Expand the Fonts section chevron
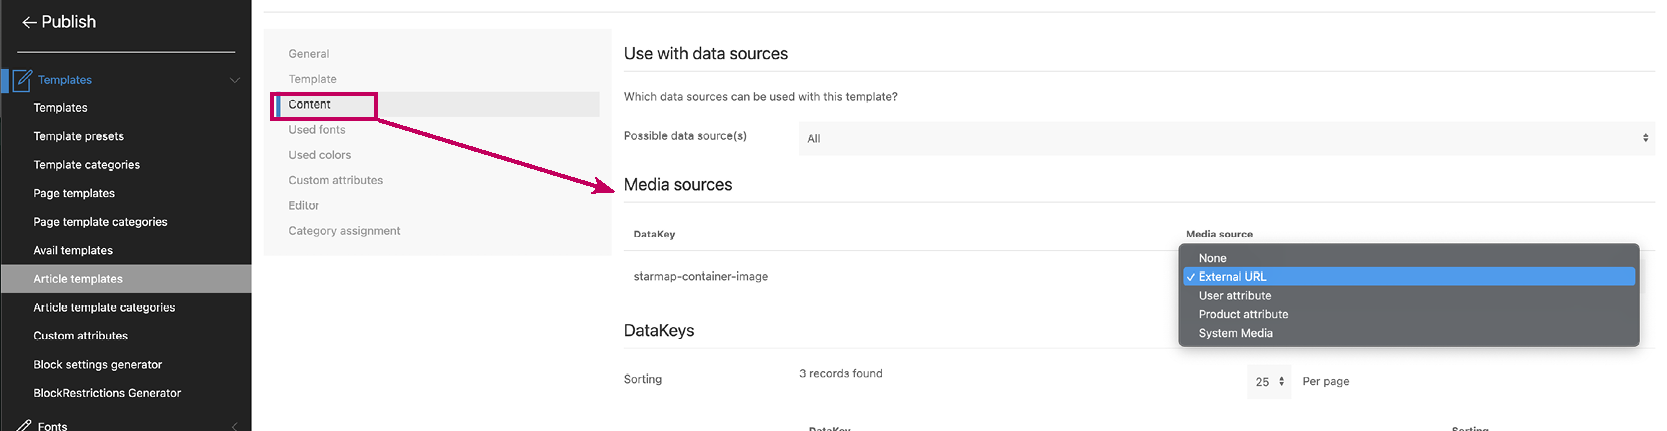This screenshot has width=1667, height=431. coord(235,426)
